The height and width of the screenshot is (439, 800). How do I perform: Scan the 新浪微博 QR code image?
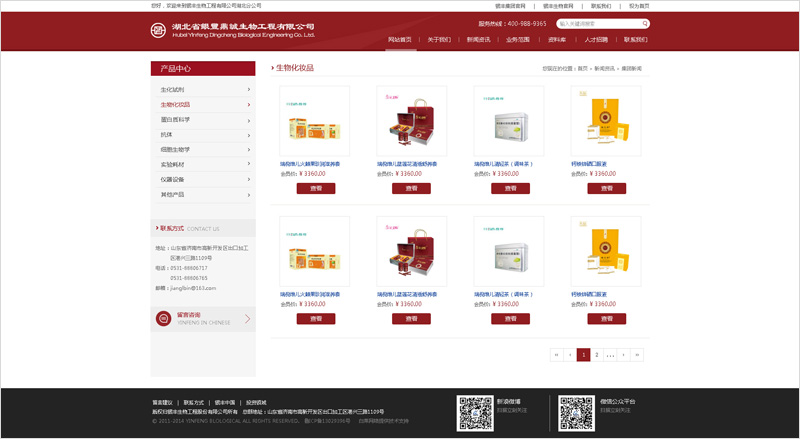[475, 411]
